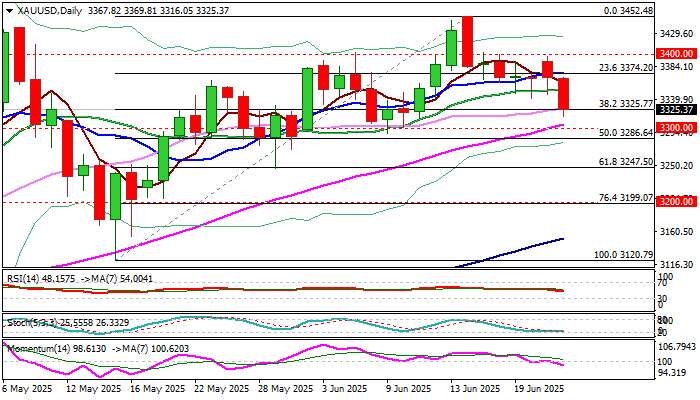The image size is (700, 400).
Task: Select the red 3400.00 price level label
Action: point(677,53)
